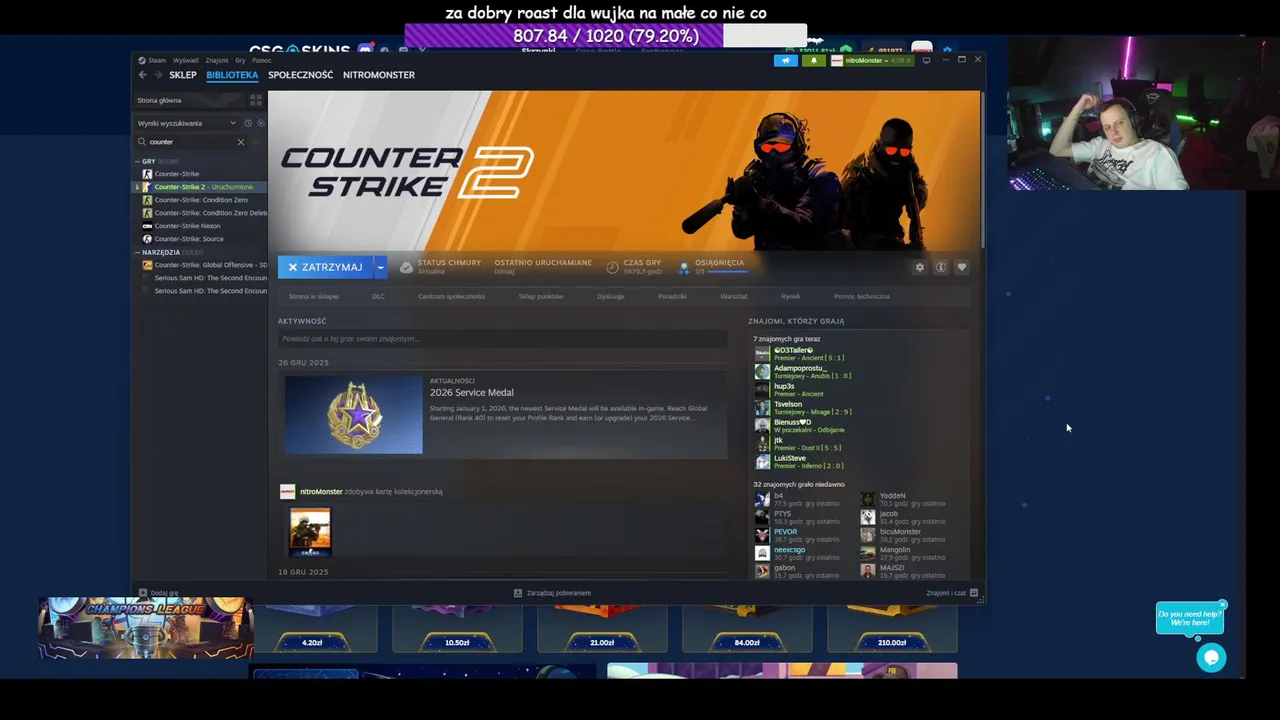Open the blue announcements megaphone button
Screen dimensions: 1280x720
tap(785, 60)
